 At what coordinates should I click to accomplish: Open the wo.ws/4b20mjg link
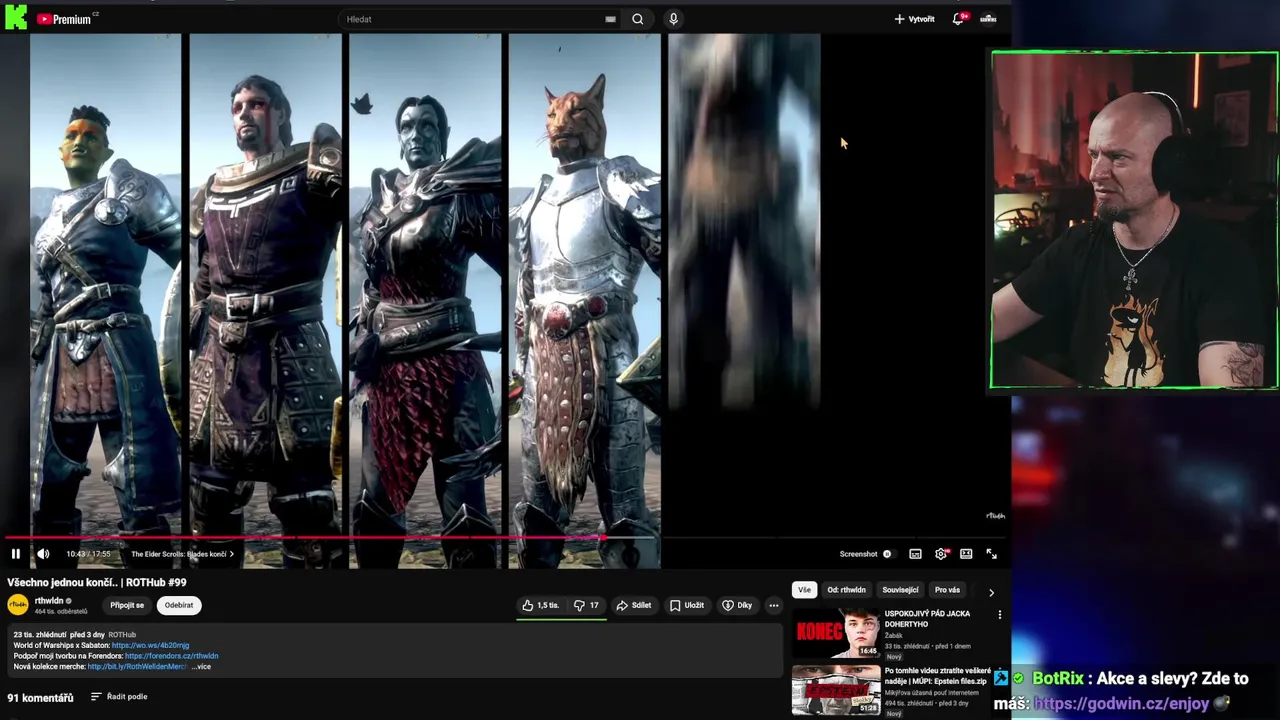click(x=150, y=646)
